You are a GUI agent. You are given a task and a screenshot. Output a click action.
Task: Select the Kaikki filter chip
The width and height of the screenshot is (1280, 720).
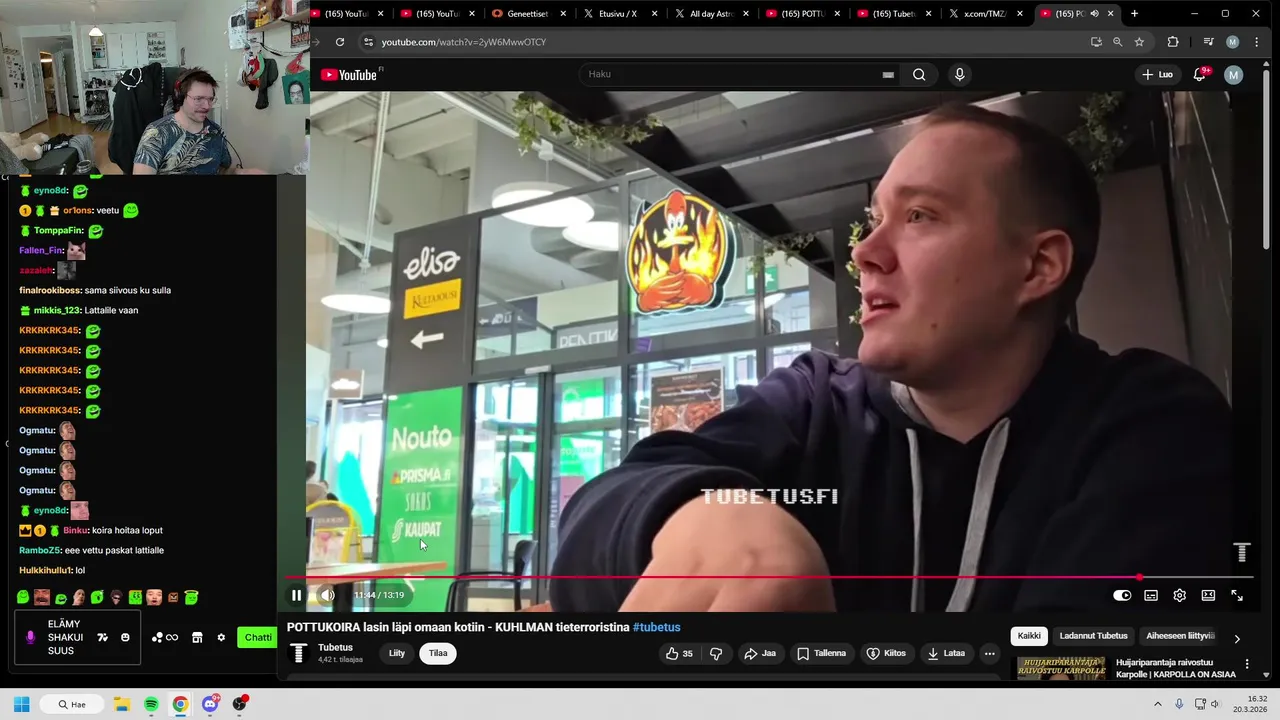1029,636
